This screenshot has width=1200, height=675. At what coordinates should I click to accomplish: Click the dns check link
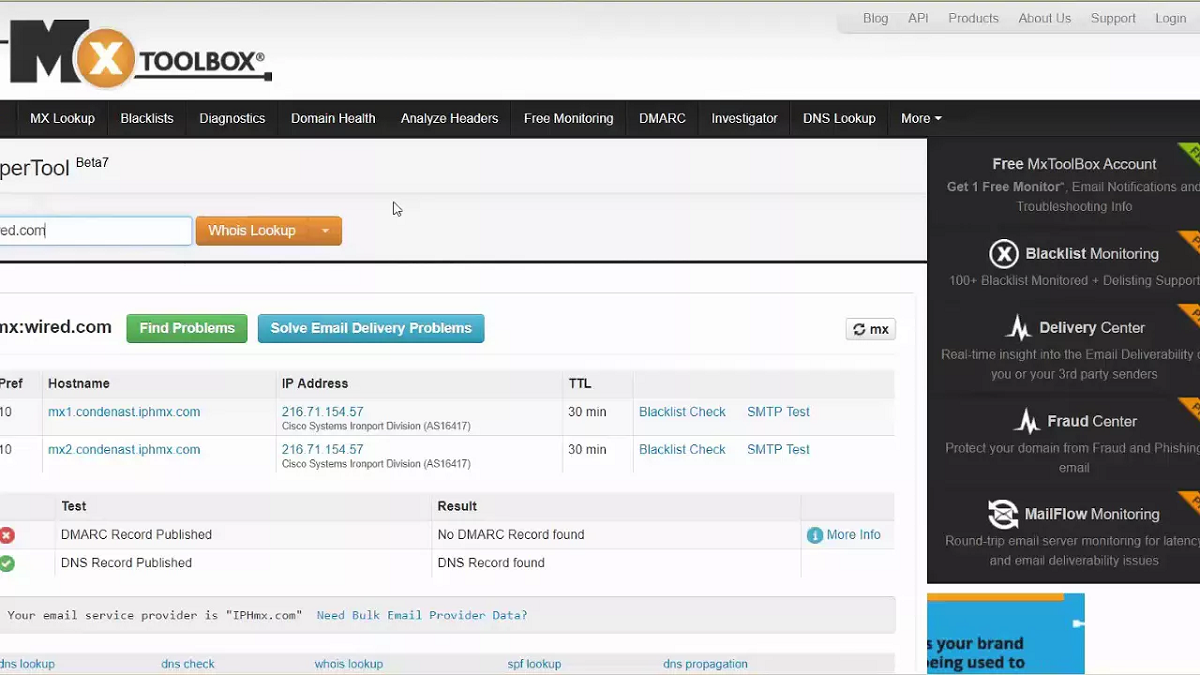click(188, 664)
